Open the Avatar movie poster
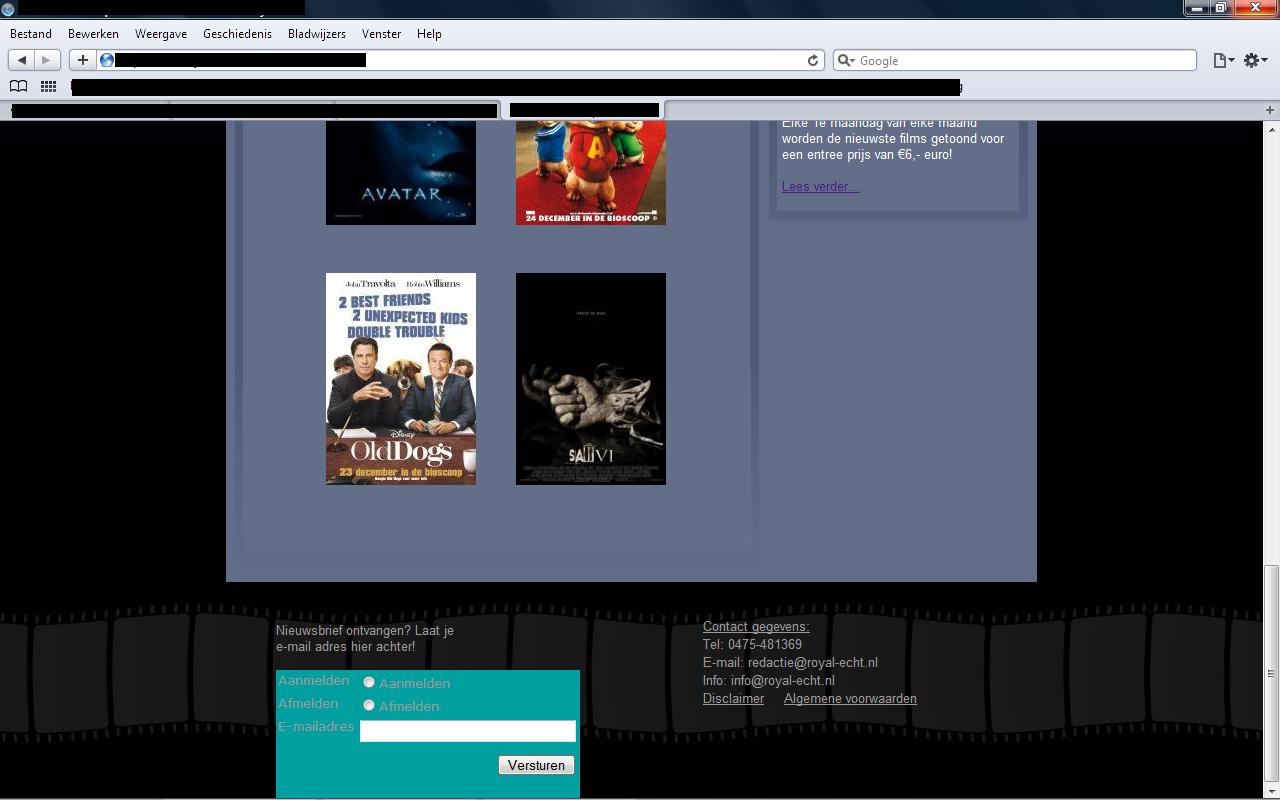The width and height of the screenshot is (1280, 800). (401, 172)
